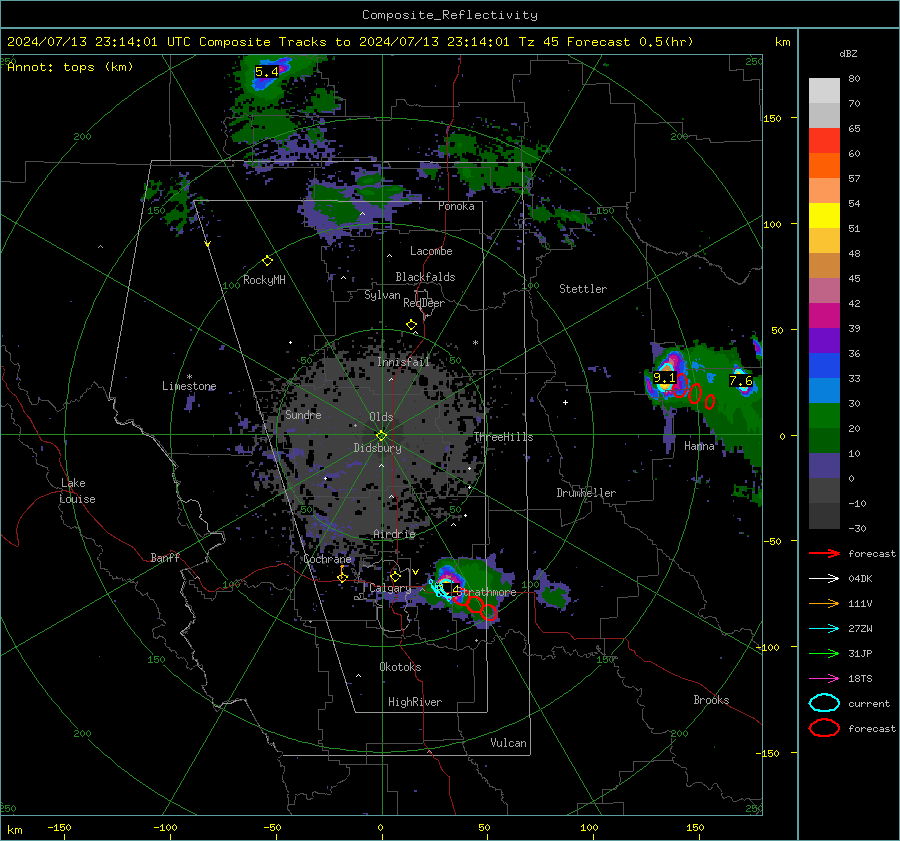Click the storm top annotation 7.6
This screenshot has height=841, width=900.
point(740,381)
